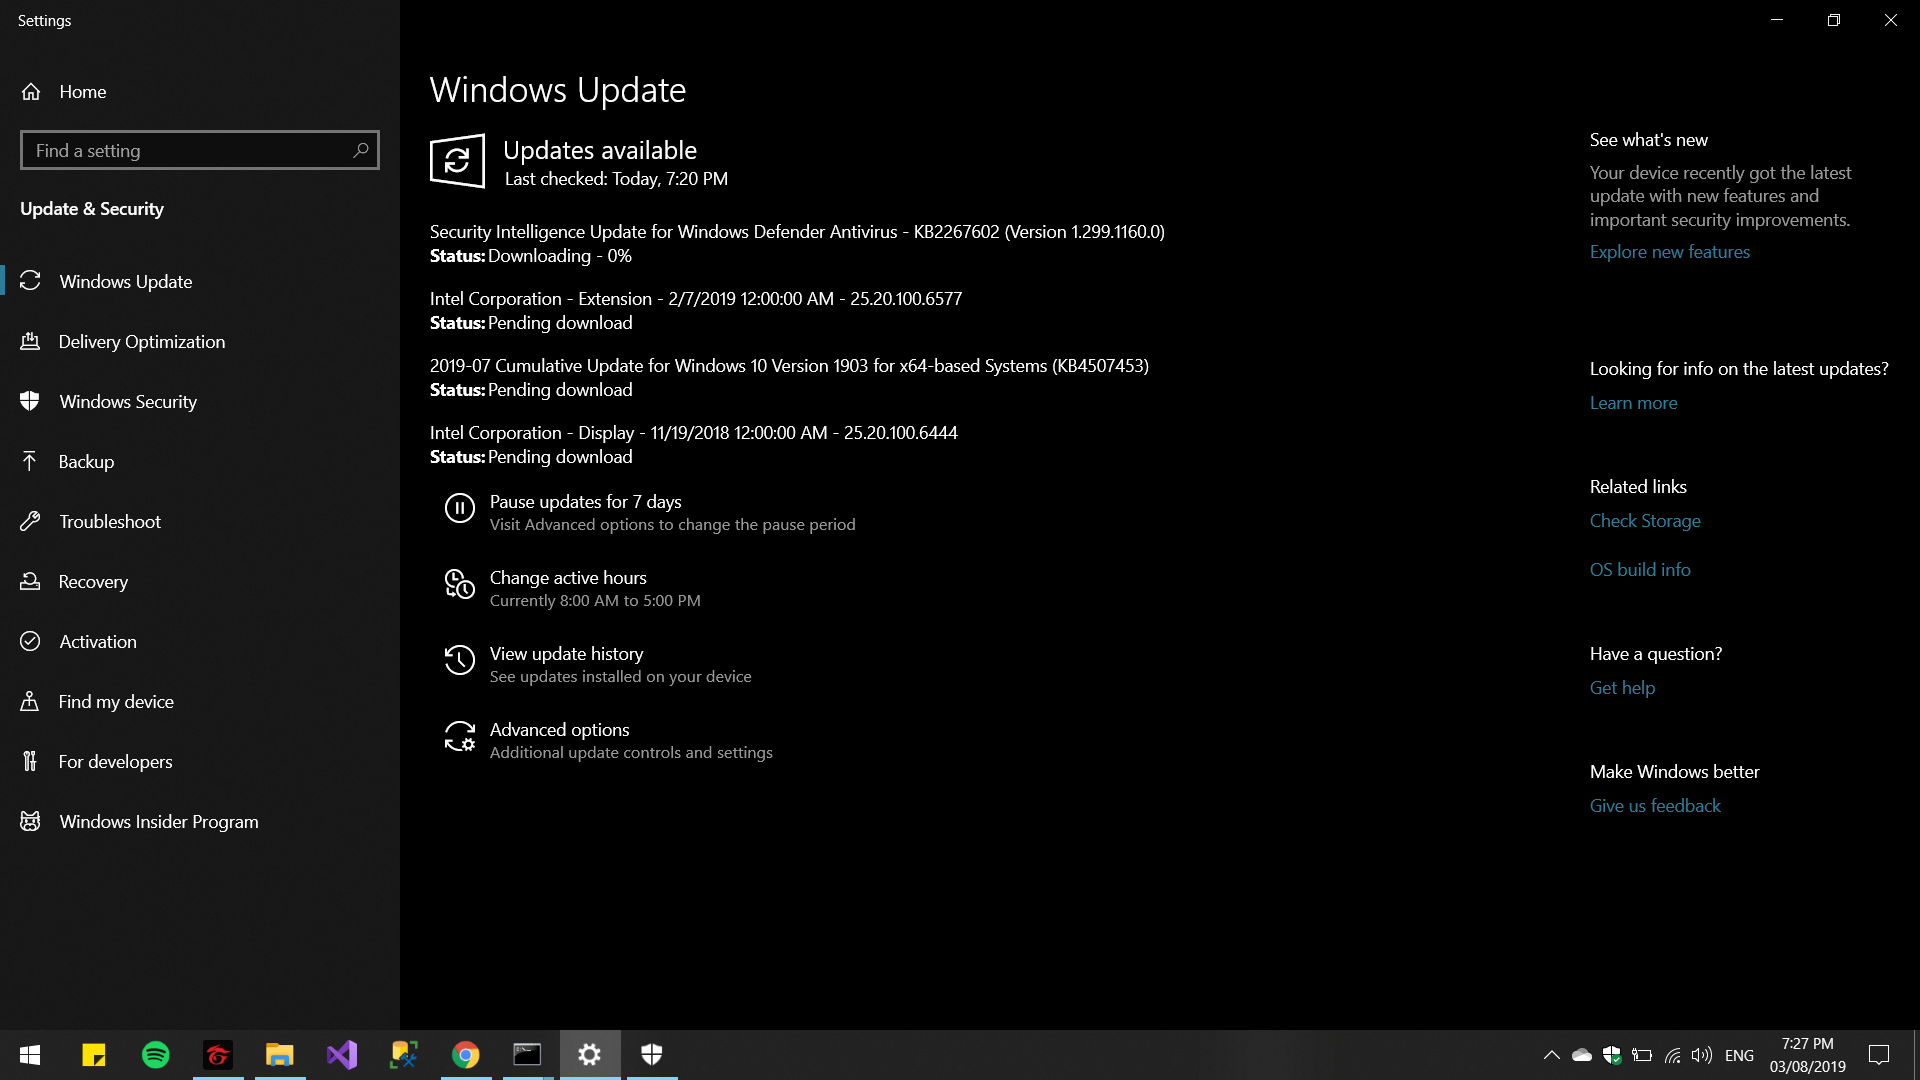Click the battery tray icon
Screen dimensions: 1920x1080
1642,1055
